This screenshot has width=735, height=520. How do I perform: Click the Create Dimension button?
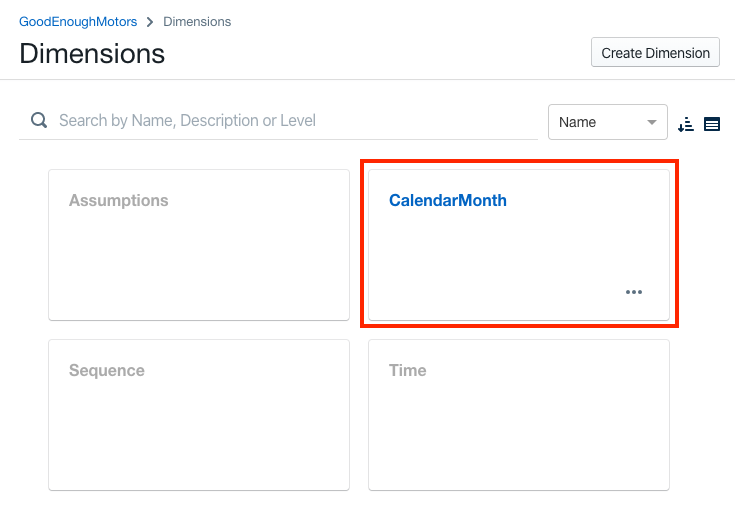(x=655, y=53)
